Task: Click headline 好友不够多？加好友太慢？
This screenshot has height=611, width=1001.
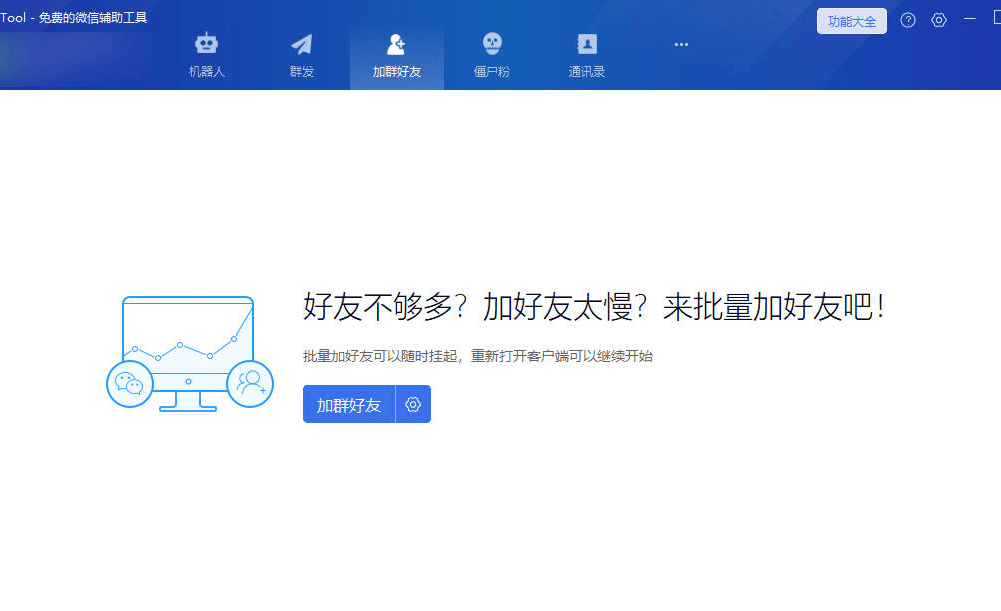Action: tap(475, 307)
